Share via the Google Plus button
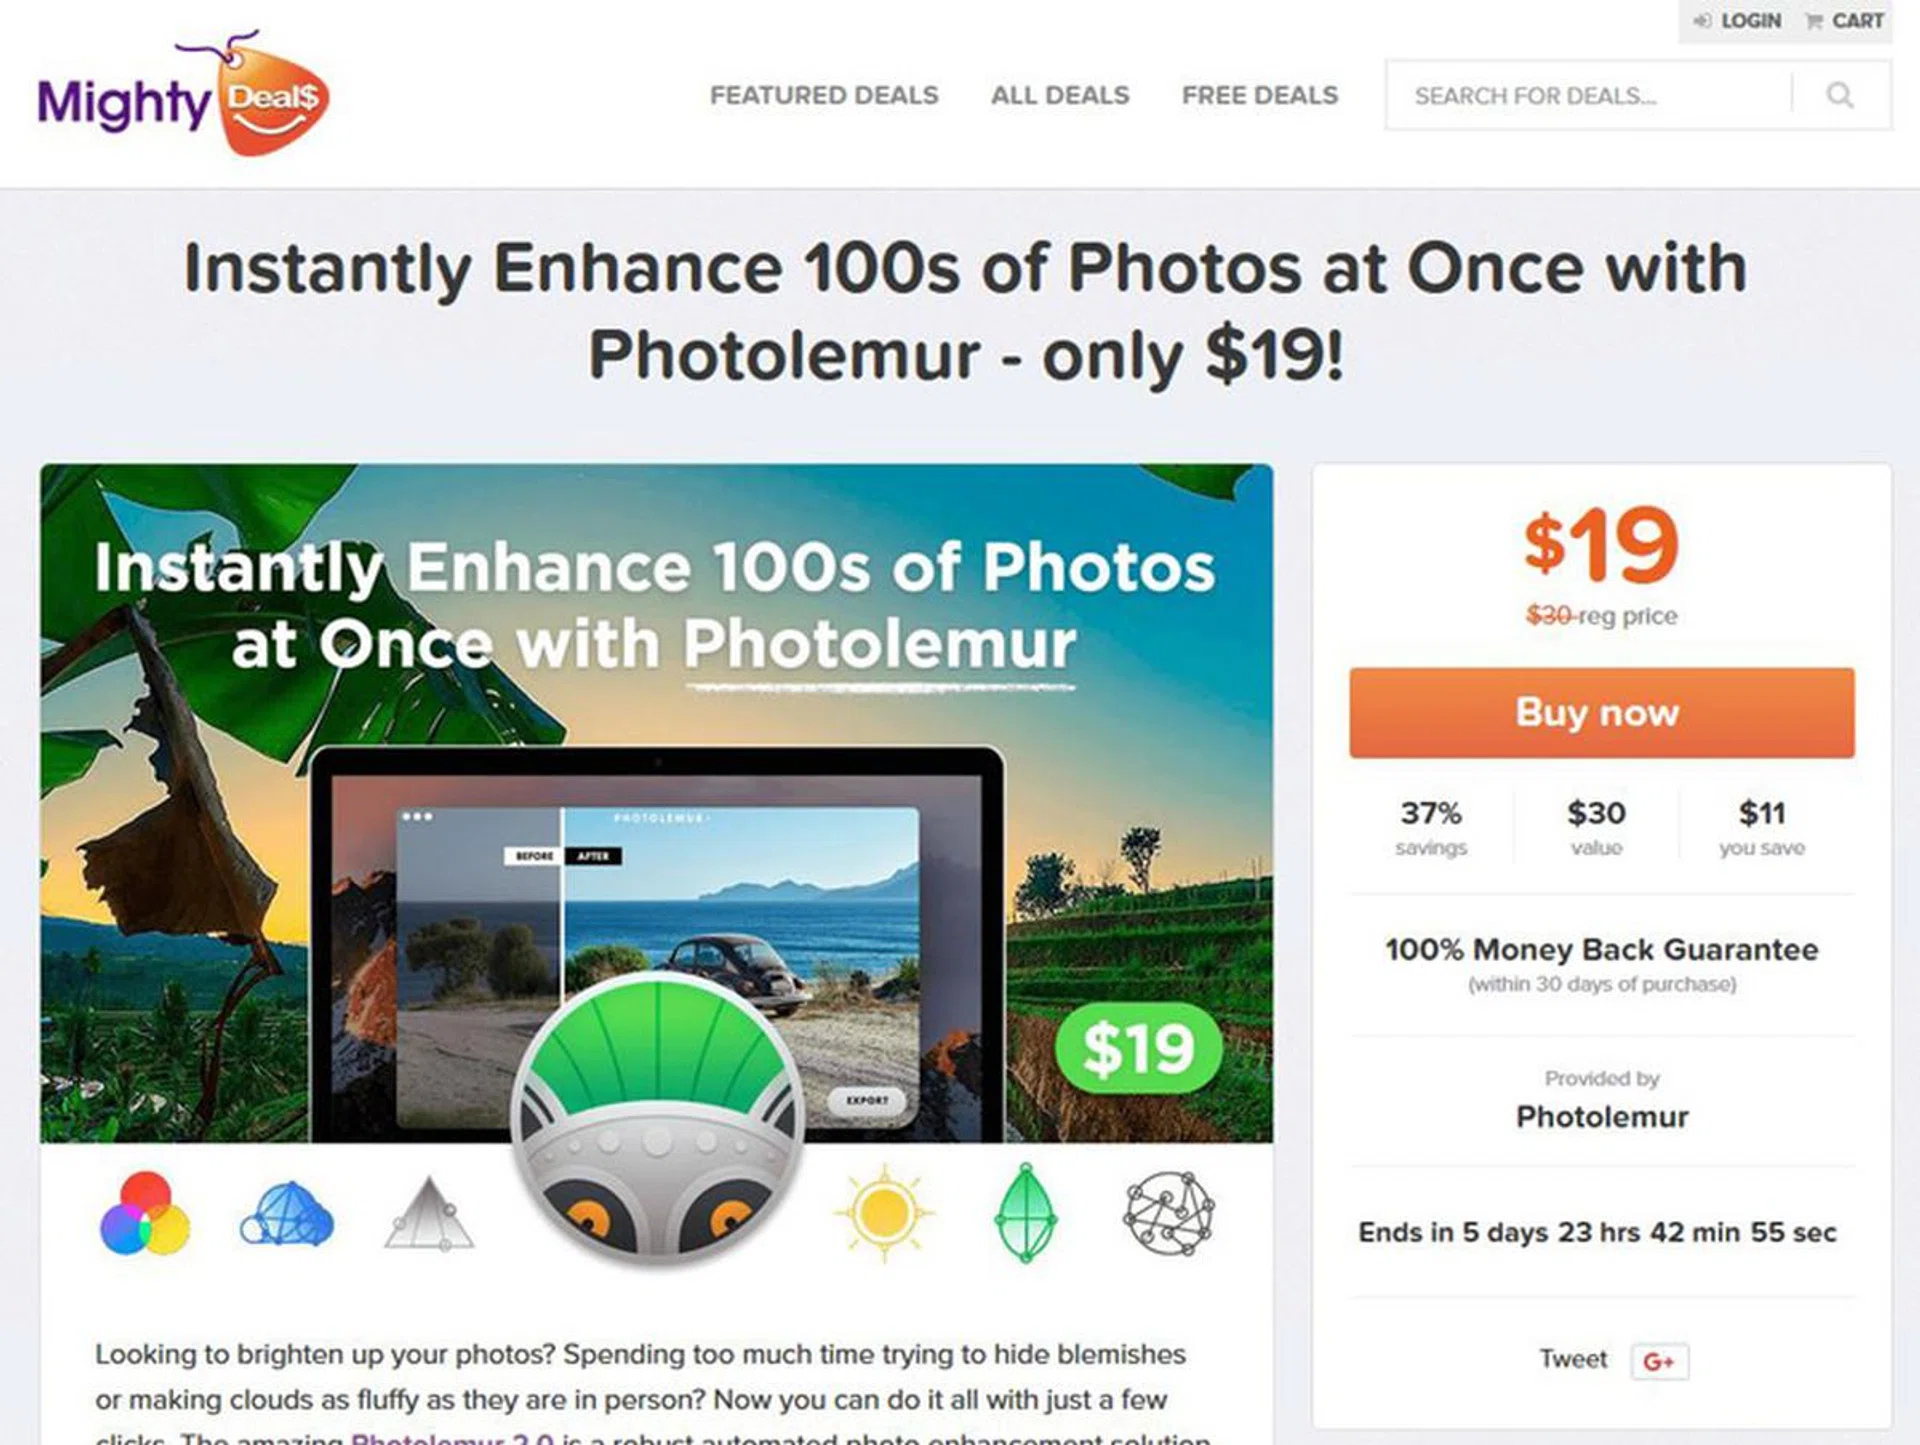The width and height of the screenshot is (1920, 1445). [x=1659, y=1361]
